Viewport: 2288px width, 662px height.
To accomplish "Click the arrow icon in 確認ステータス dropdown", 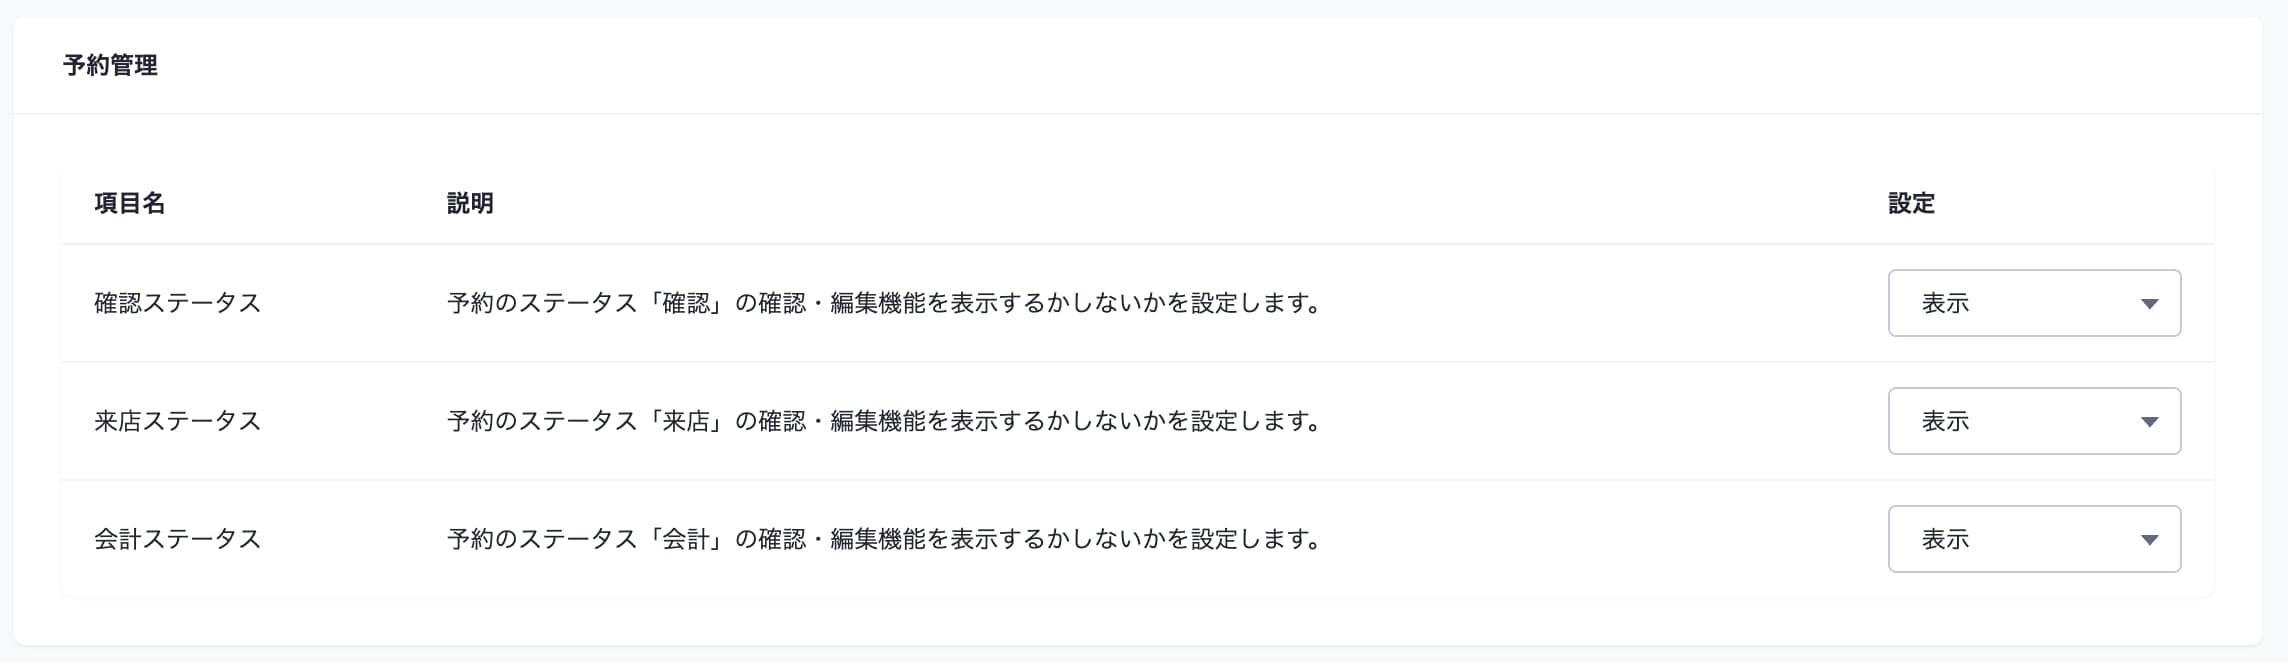I will (2149, 304).
